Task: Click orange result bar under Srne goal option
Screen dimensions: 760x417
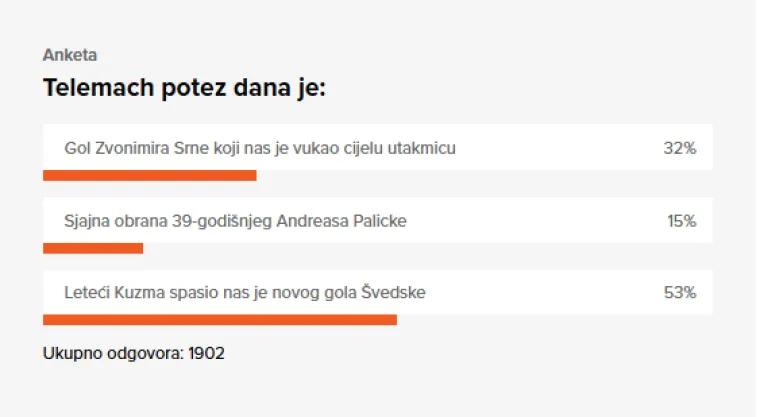Action: 150,176
